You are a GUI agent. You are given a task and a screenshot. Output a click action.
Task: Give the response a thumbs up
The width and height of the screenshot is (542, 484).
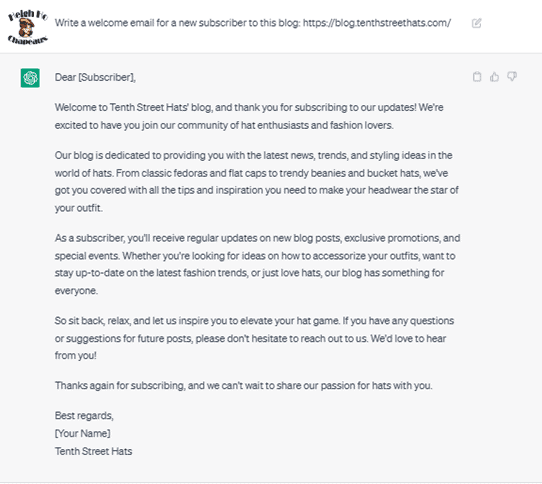494,76
